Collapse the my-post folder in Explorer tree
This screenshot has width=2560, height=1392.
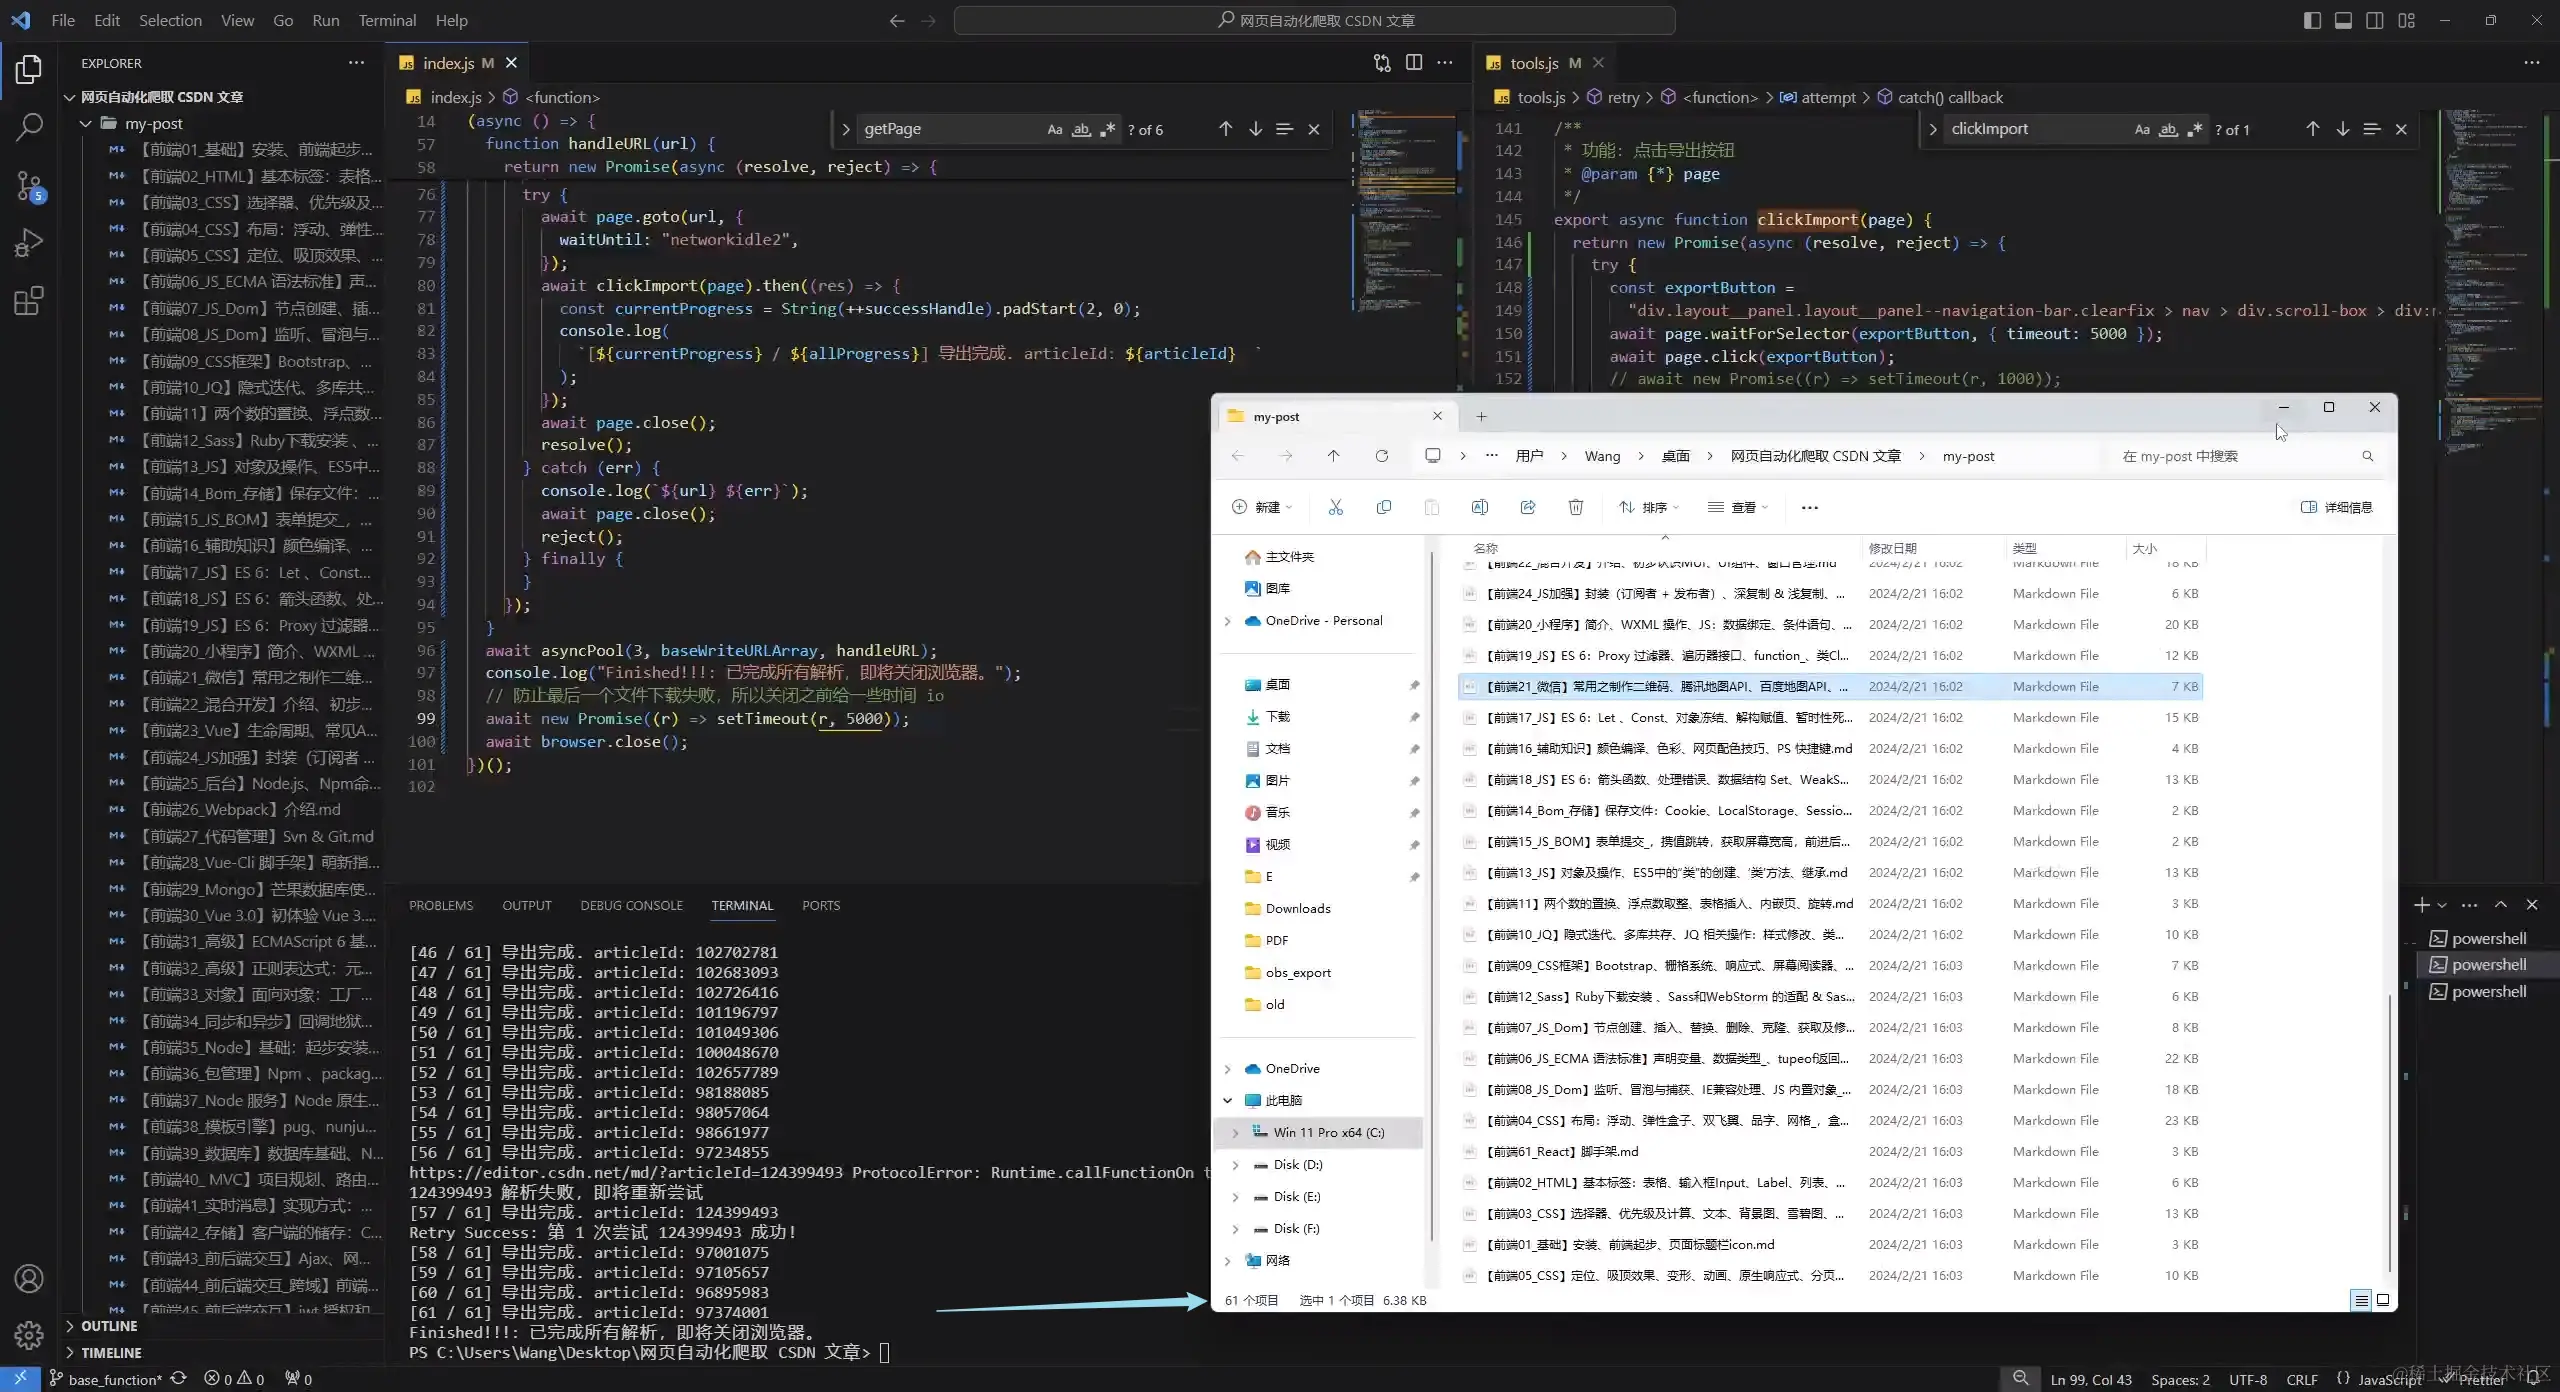(86, 124)
